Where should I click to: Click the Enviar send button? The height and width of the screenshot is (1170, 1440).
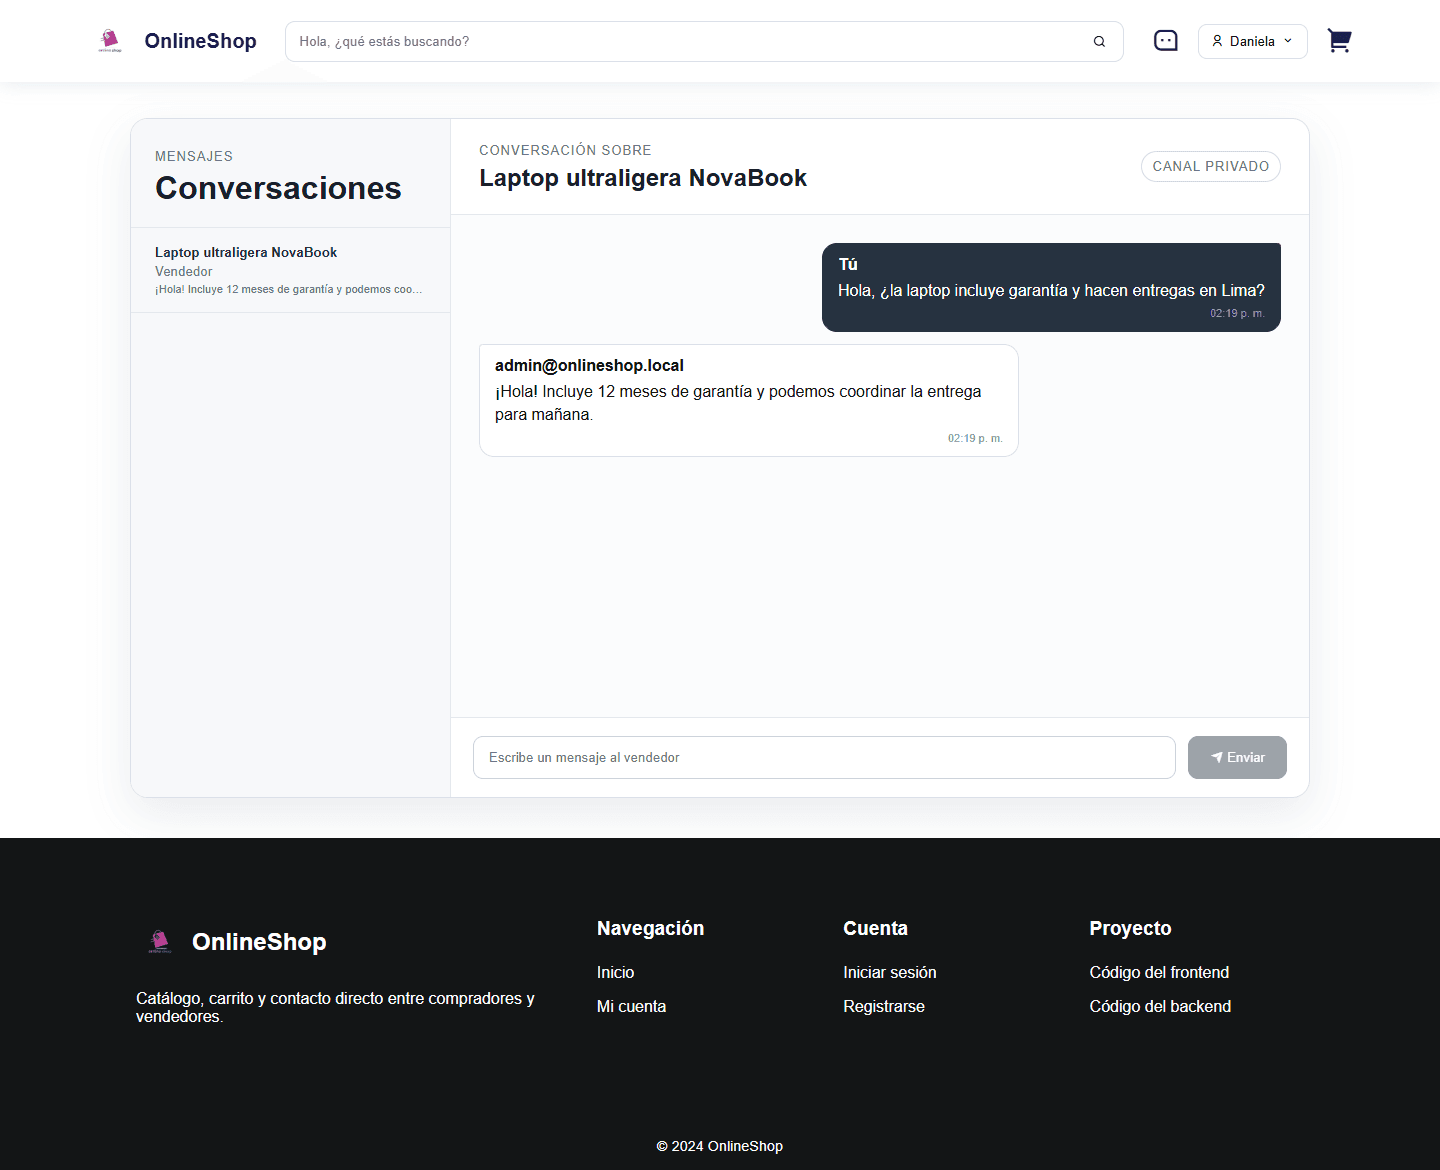click(1237, 757)
